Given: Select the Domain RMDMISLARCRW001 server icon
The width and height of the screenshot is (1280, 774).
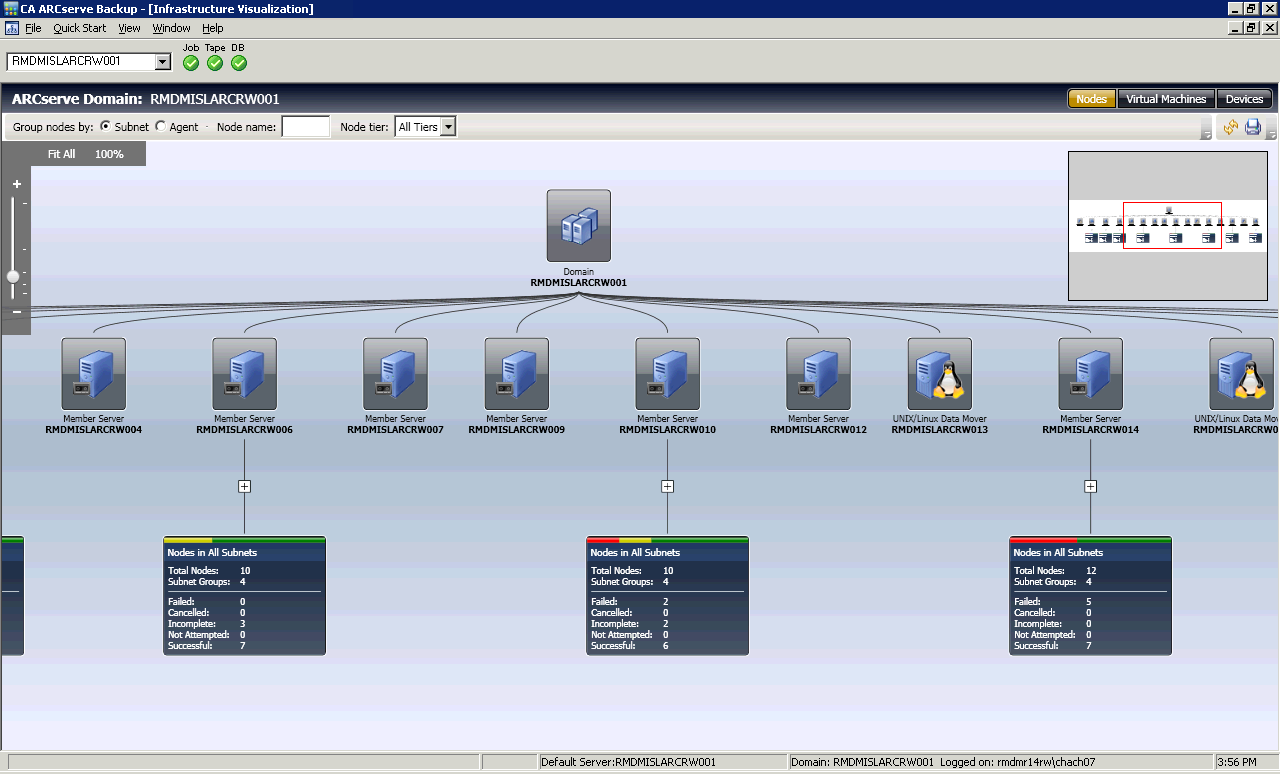Looking at the screenshot, I should [x=578, y=225].
